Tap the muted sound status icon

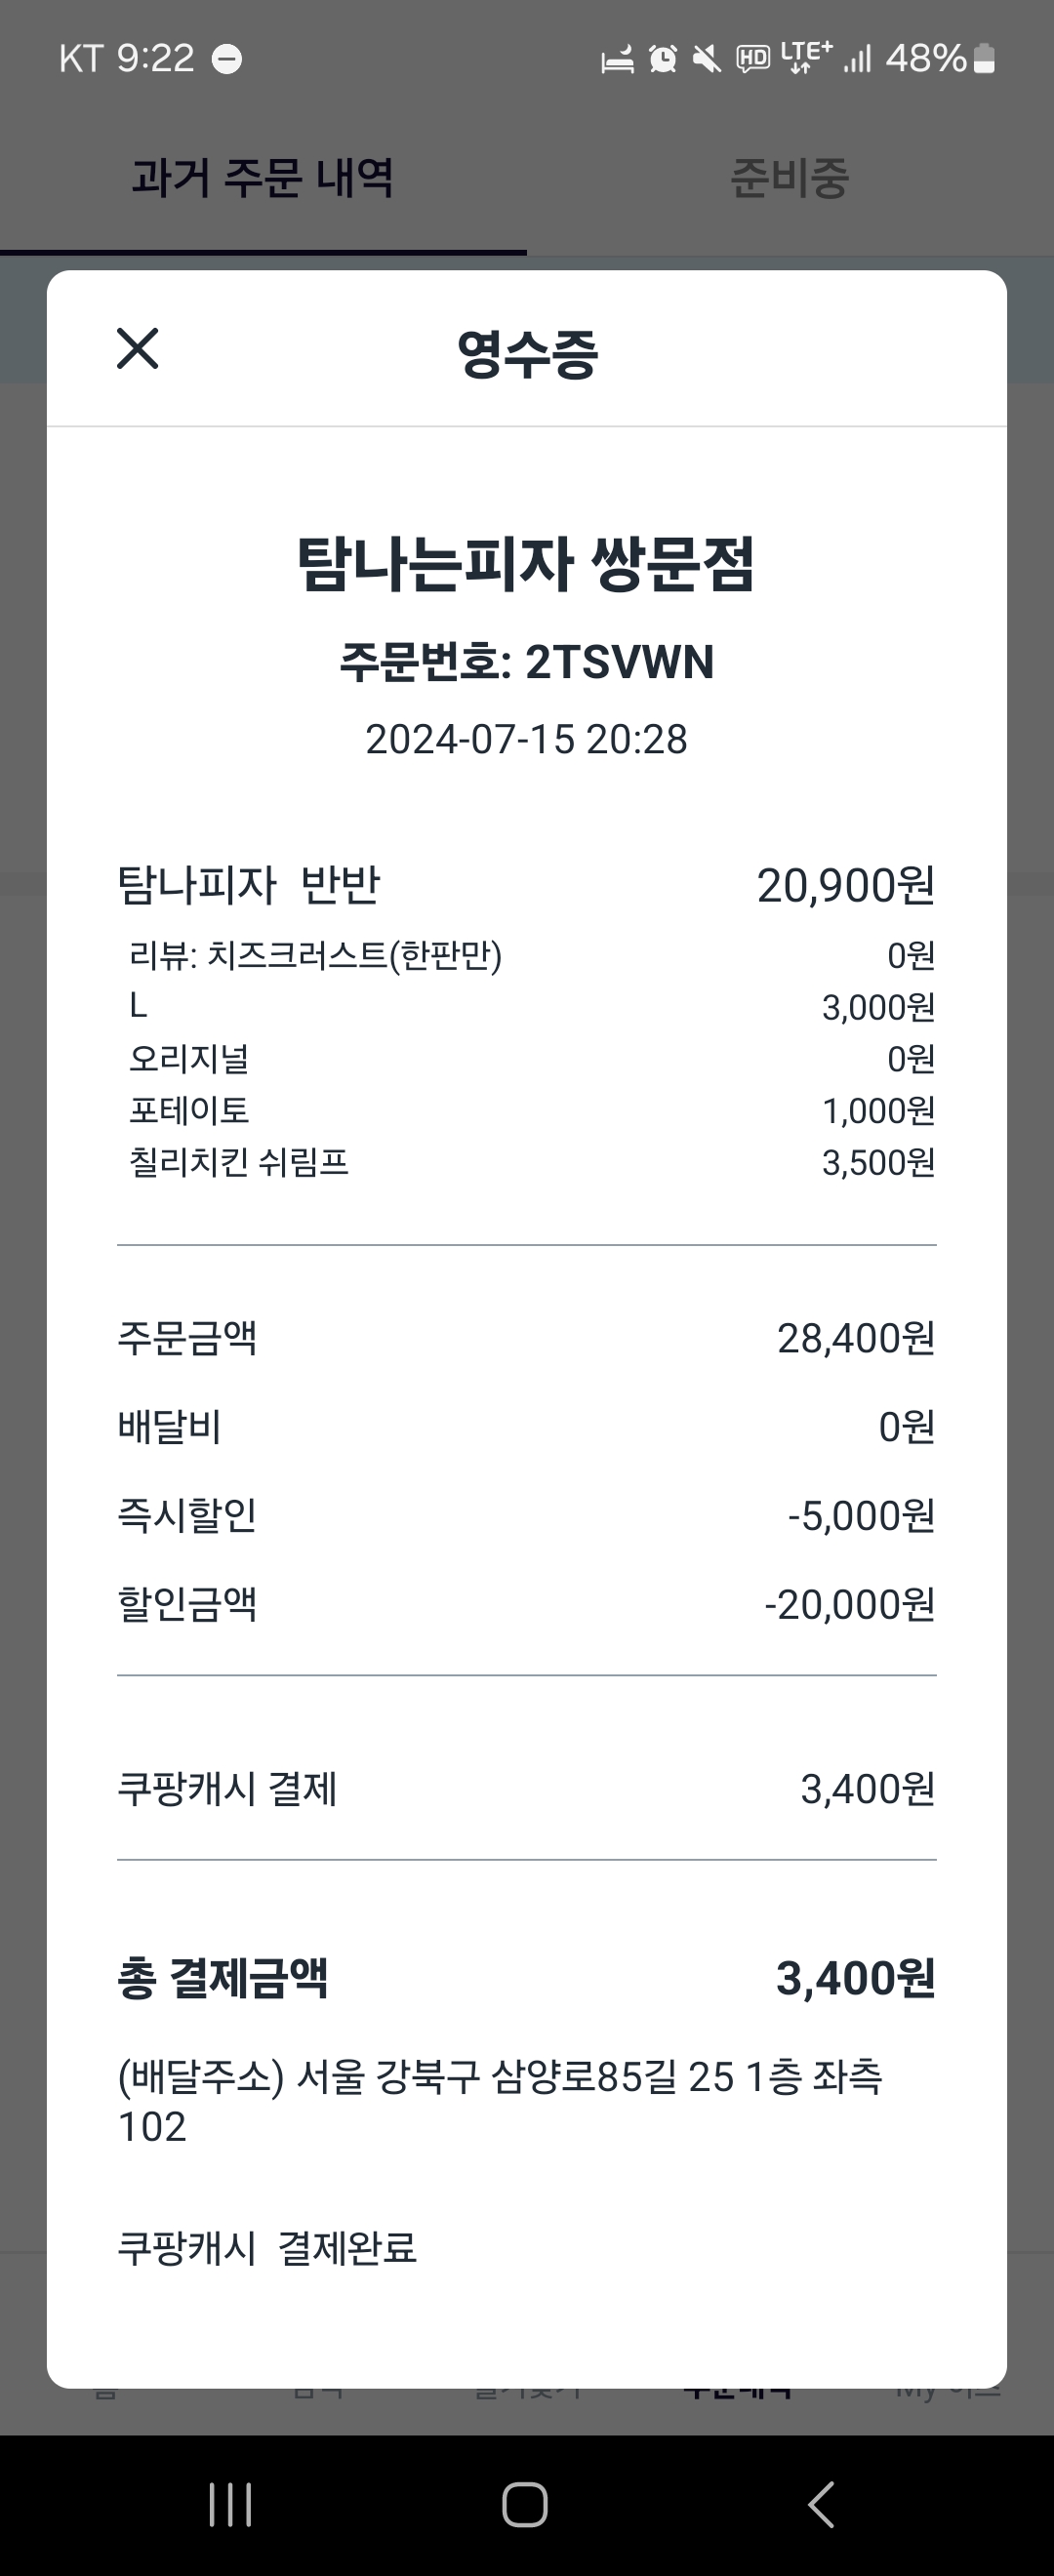707,59
